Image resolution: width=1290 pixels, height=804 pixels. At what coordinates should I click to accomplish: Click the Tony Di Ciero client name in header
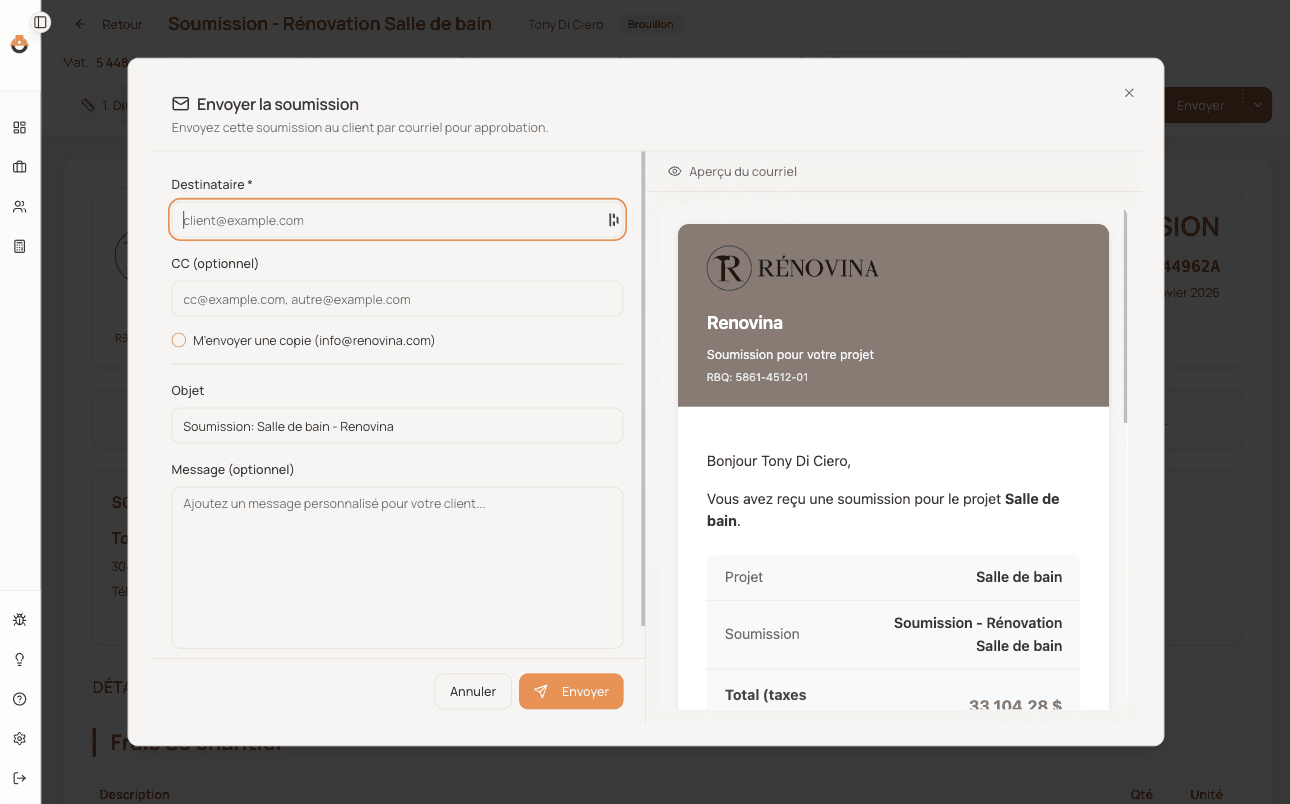point(566,24)
